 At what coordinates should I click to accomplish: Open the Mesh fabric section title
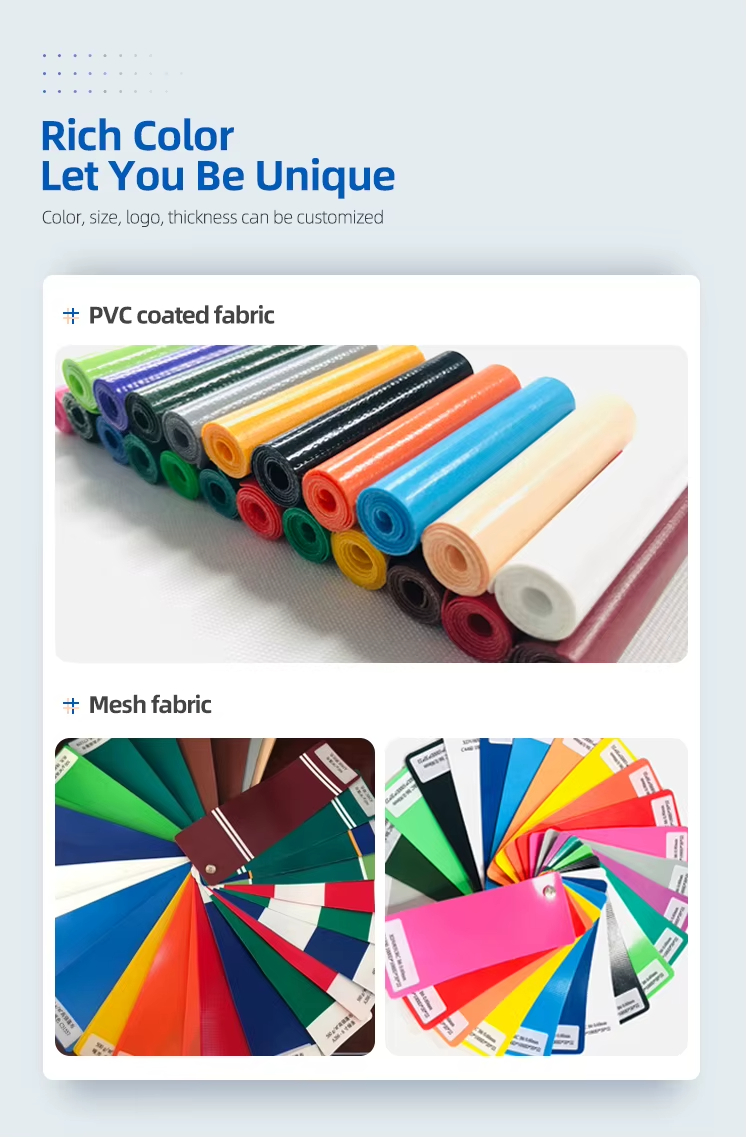point(150,705)
